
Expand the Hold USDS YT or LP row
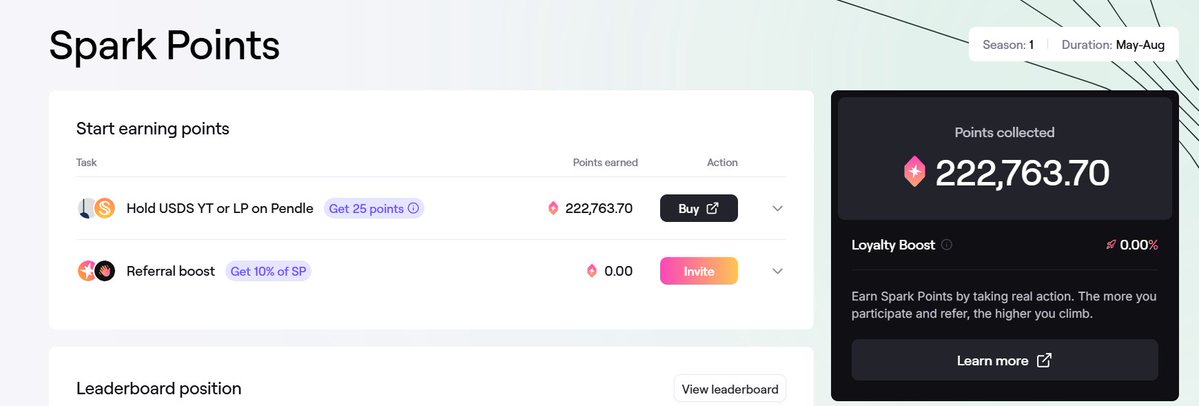pyautogui.click(x=778, y=208)
